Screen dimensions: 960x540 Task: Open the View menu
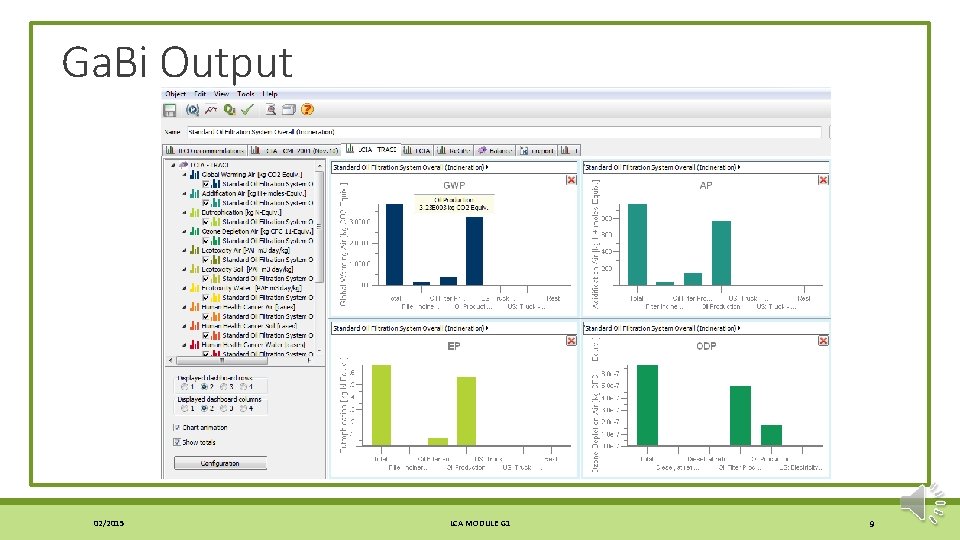(x=221, y=94)
